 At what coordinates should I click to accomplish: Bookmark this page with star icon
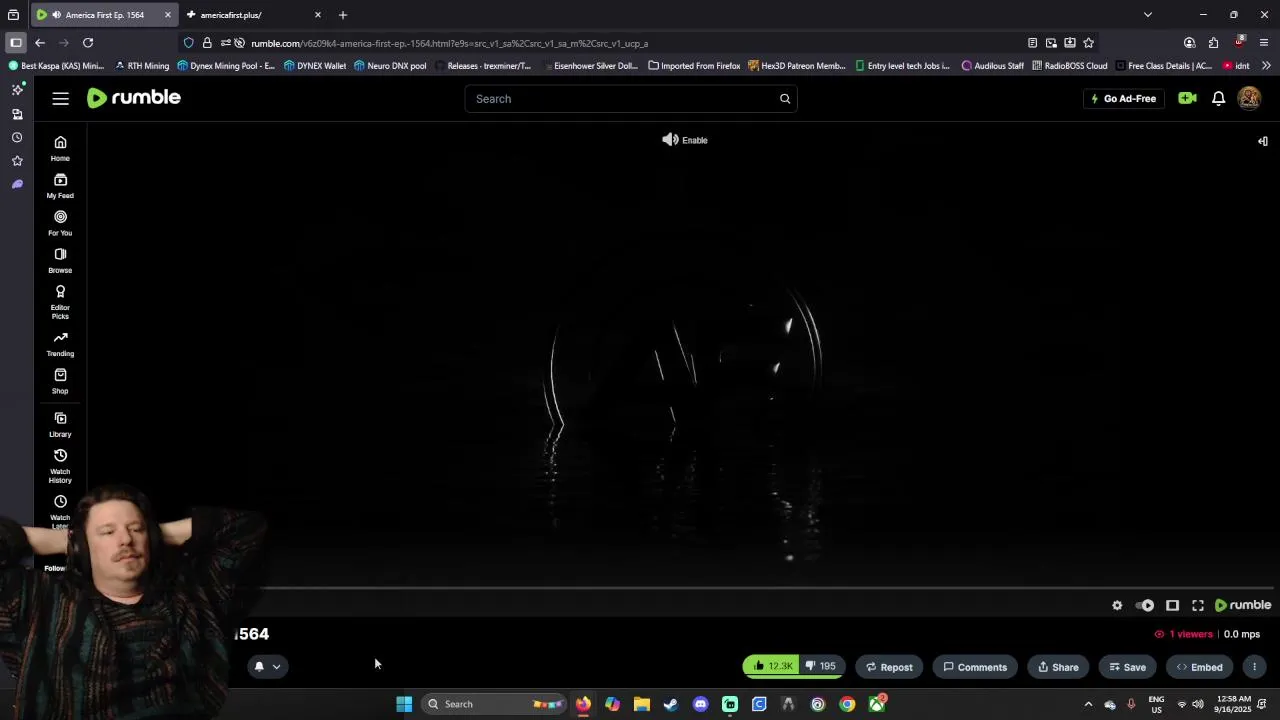1088,43
